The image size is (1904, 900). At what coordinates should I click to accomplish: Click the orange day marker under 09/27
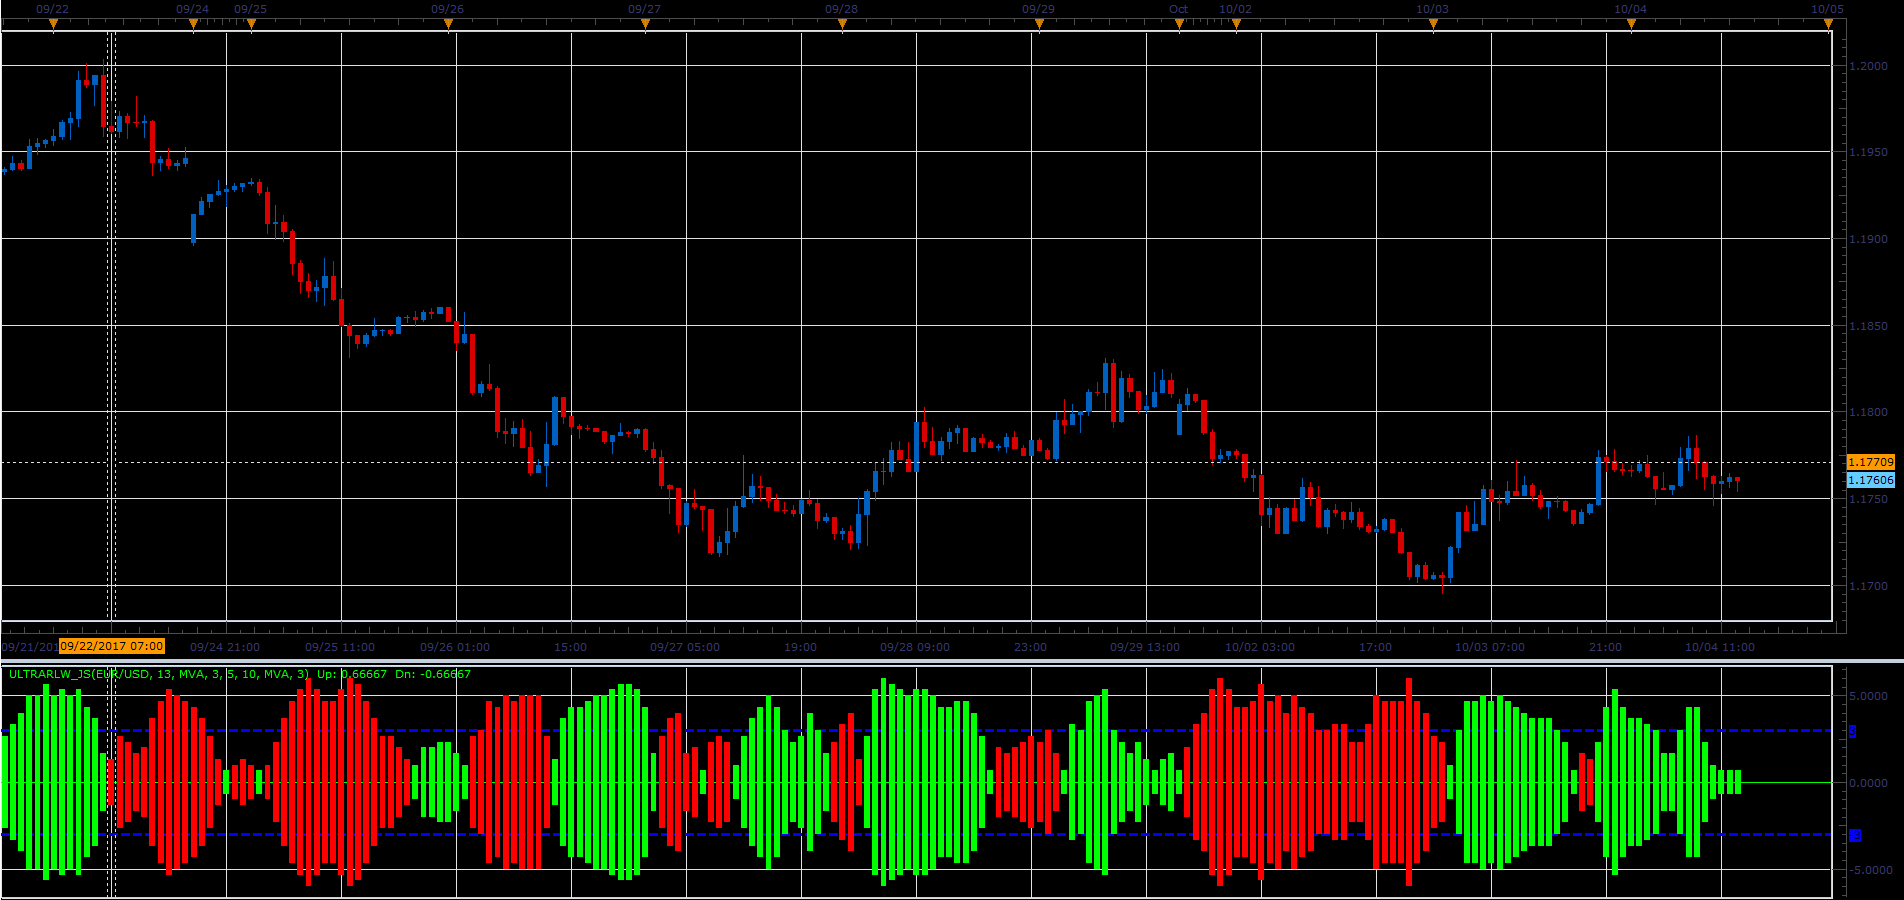pyautogui.click(x=645, y=25)
